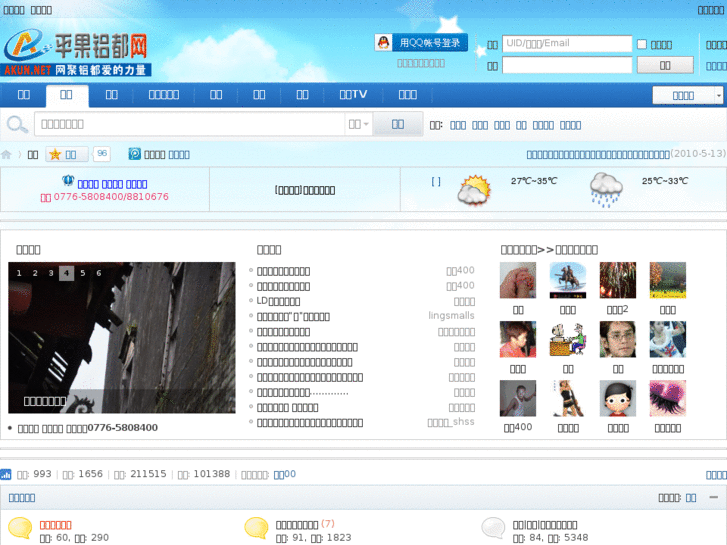
Task: Open the red-haired person avatar
Action: point(518,340)
